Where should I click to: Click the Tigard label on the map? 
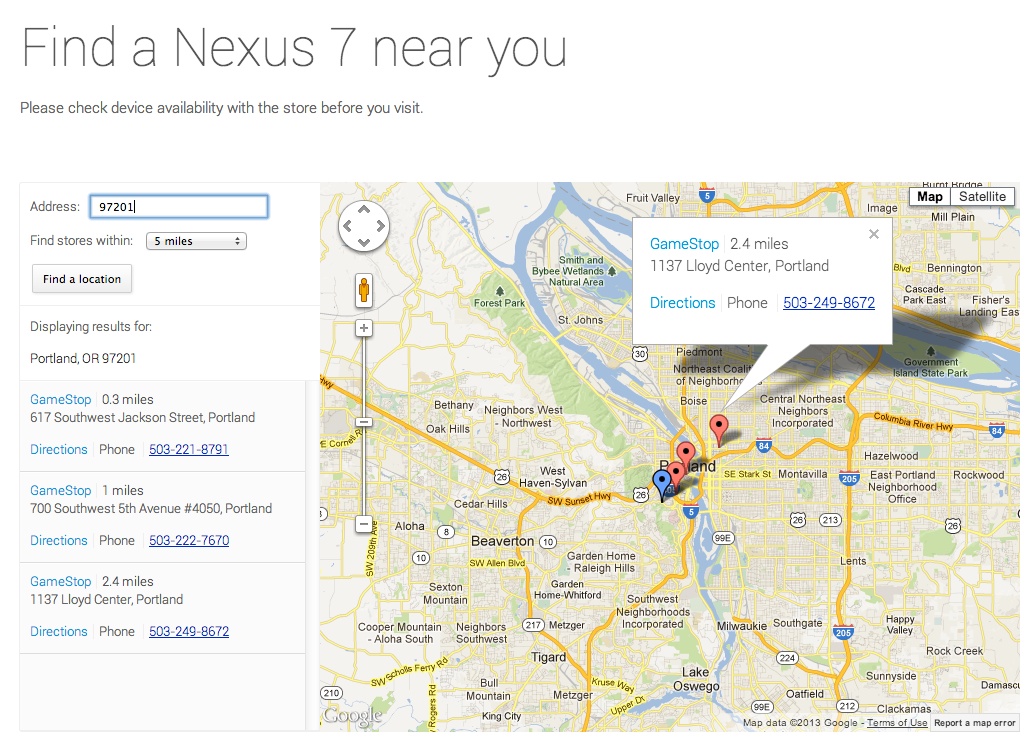549,657
